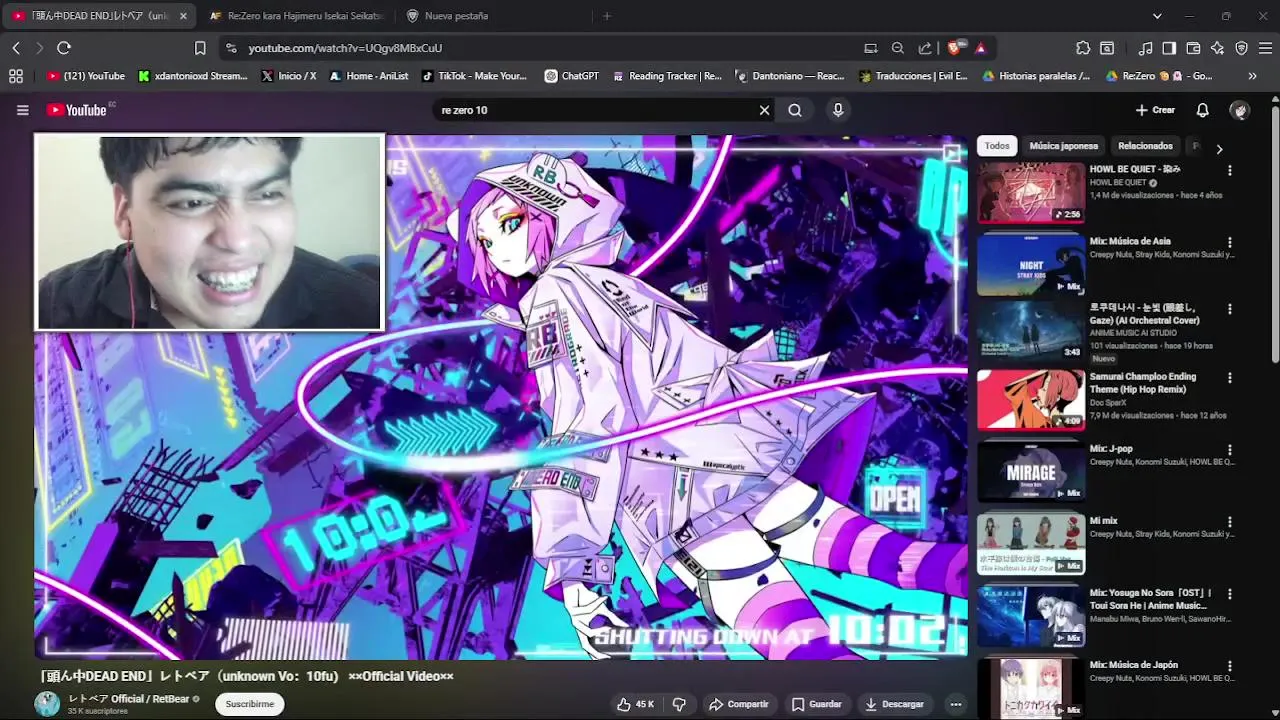This screenshot has height=720, width=1280.
Task: Click the search magnifier button
Action: coord(795,110)
